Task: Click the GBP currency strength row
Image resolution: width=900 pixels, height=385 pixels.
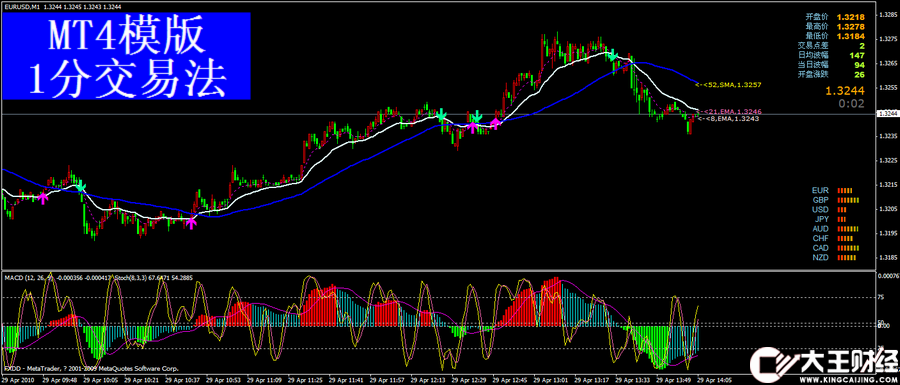Action: point(835,200)
